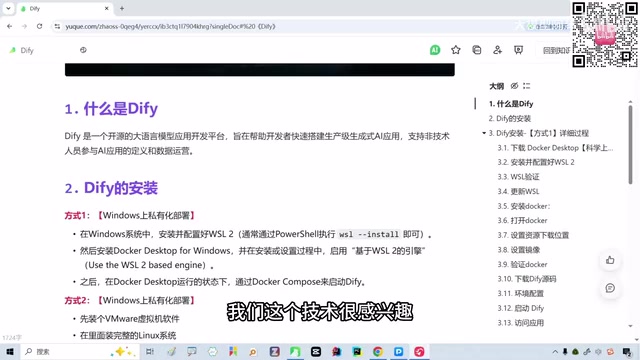Click heading 2. Dify的安装 in document

pyautogui.click(x=111, y=188)
